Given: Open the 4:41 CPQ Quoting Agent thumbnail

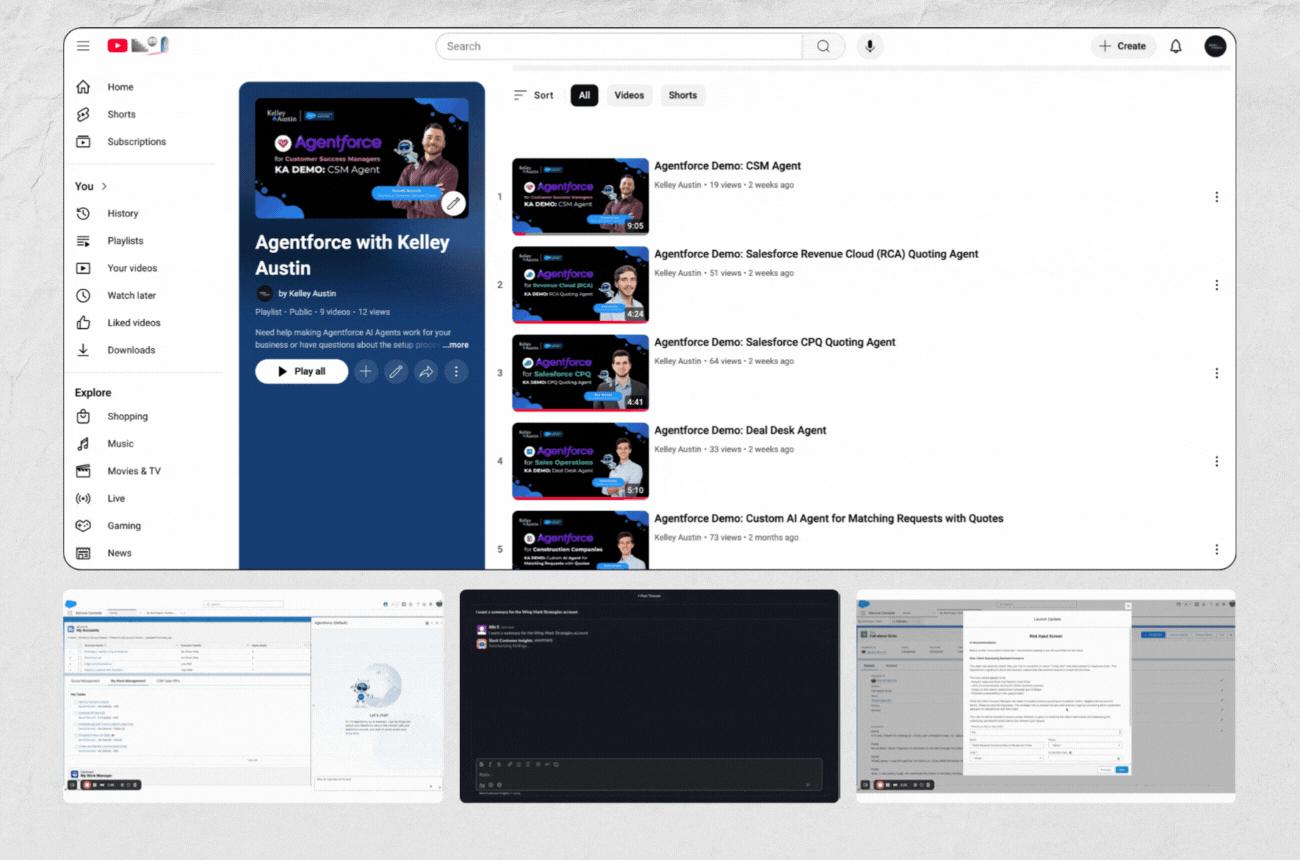Looking at the screenshot, I should click(580, 372).
